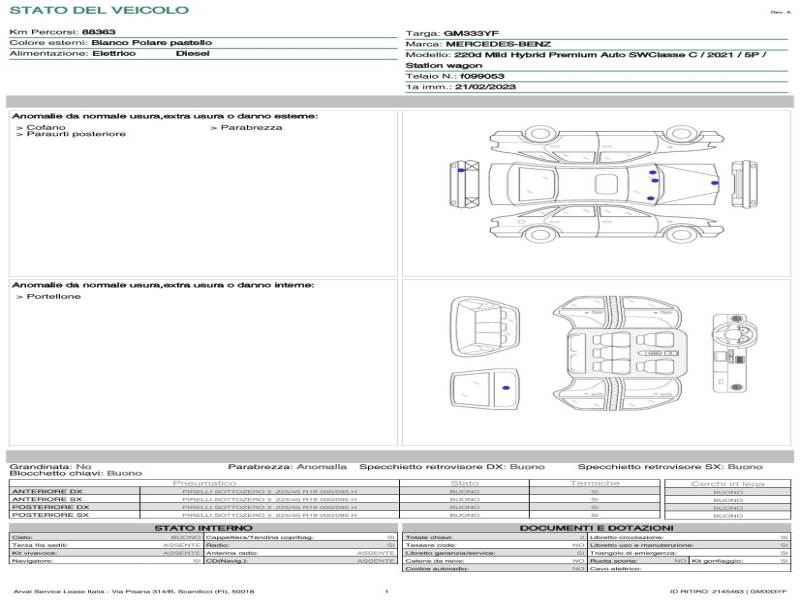Click the front bumper view diagram

pos(744,184)
